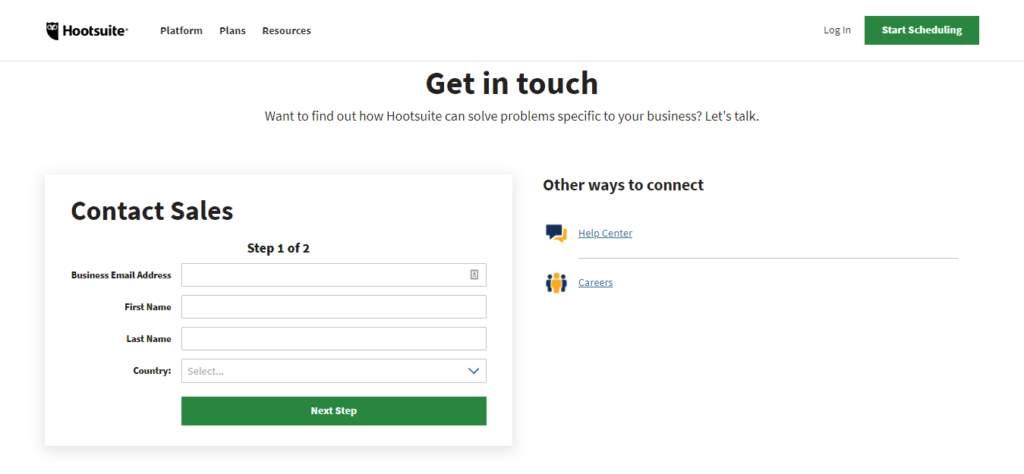The width and height of the screenshot is (1024, 474).
Task: Click the Contact Sales heading
Action: [152, 211]
